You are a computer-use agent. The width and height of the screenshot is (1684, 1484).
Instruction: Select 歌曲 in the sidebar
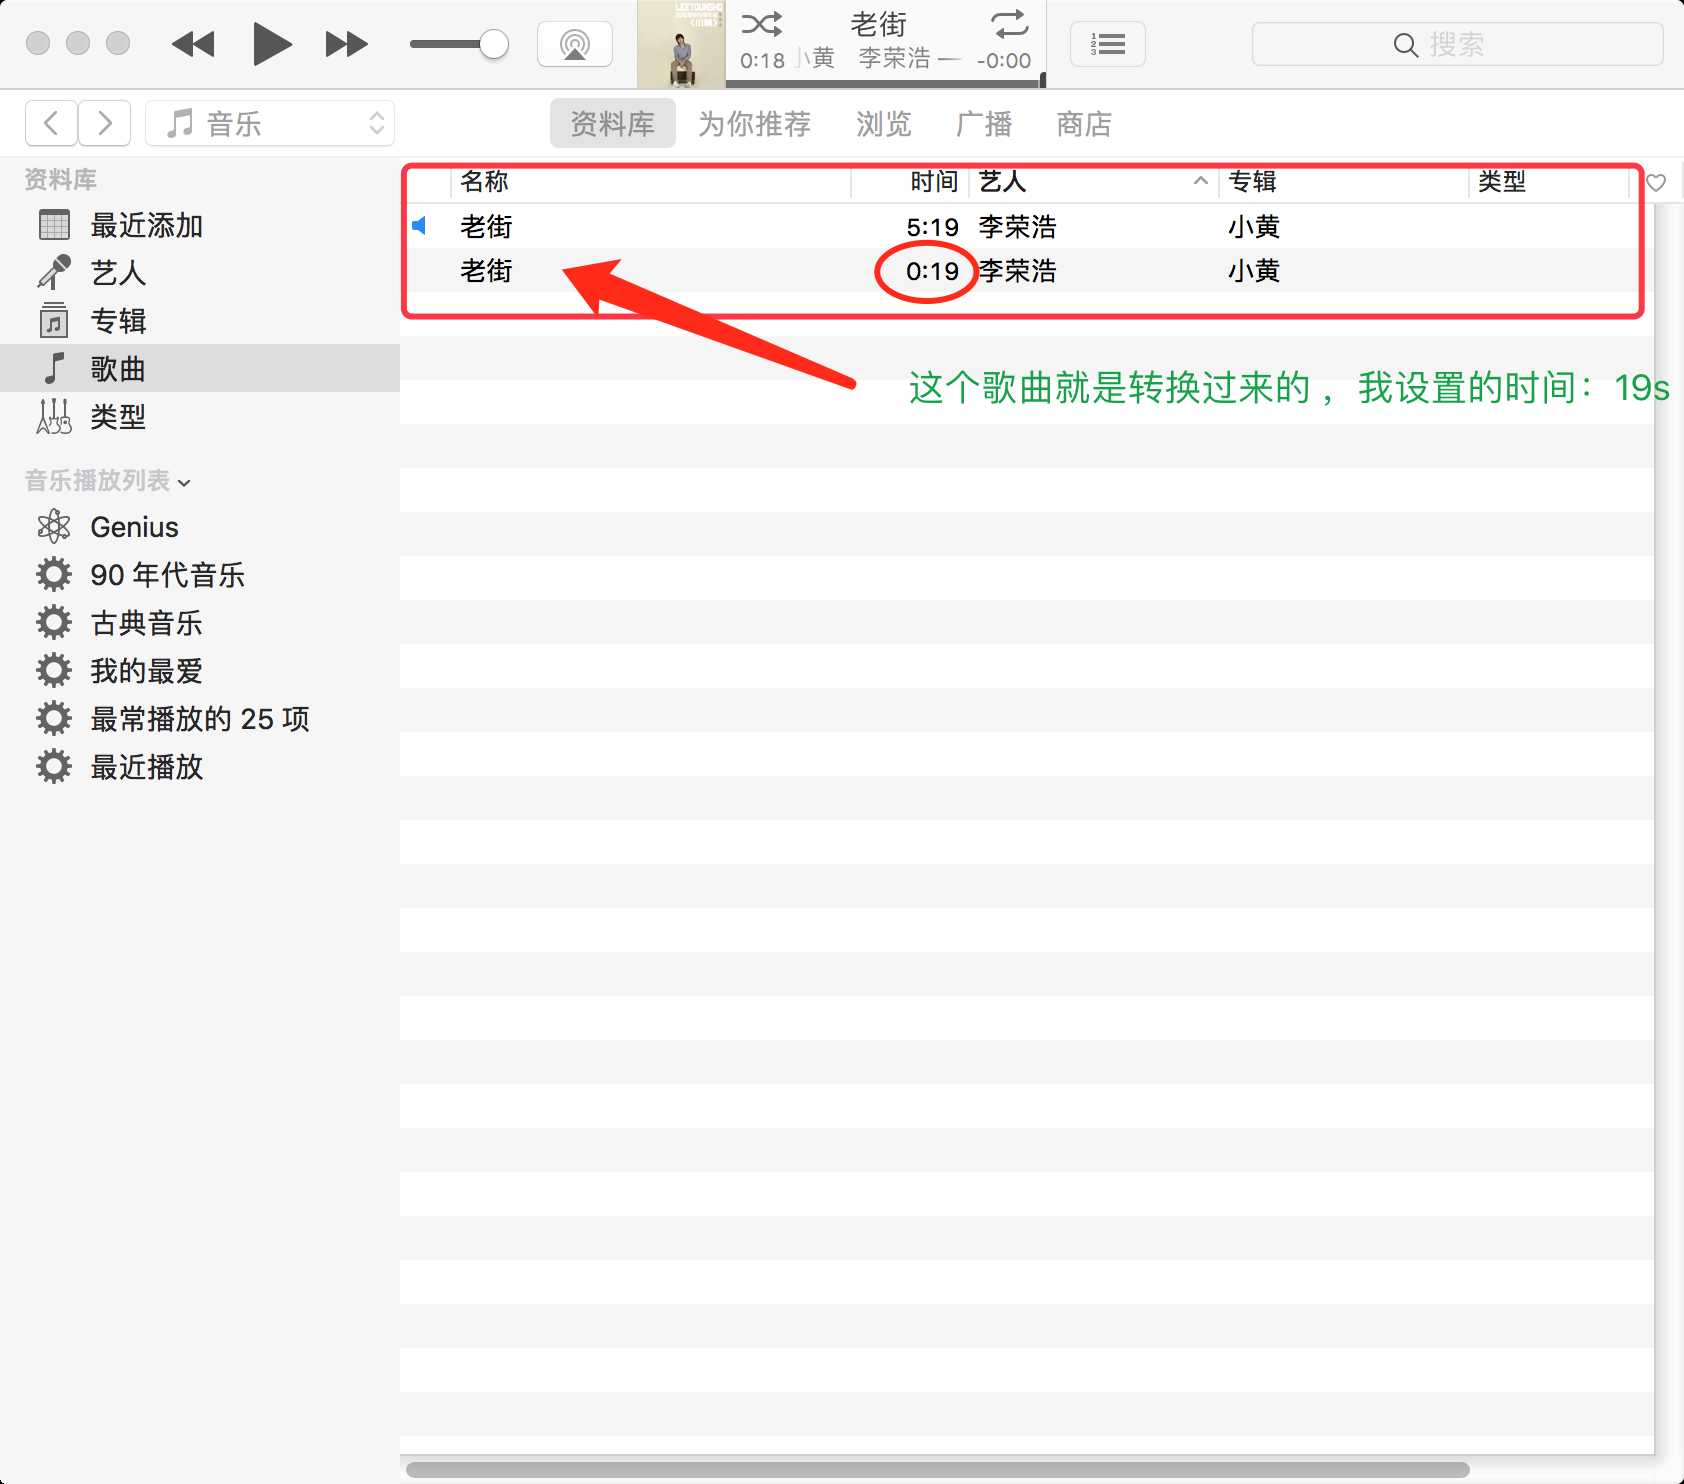click(x=200, y=368)
